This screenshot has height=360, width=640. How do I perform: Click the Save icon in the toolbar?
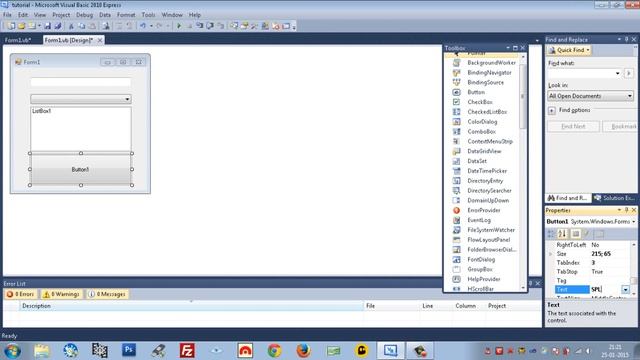pos(47,26)
